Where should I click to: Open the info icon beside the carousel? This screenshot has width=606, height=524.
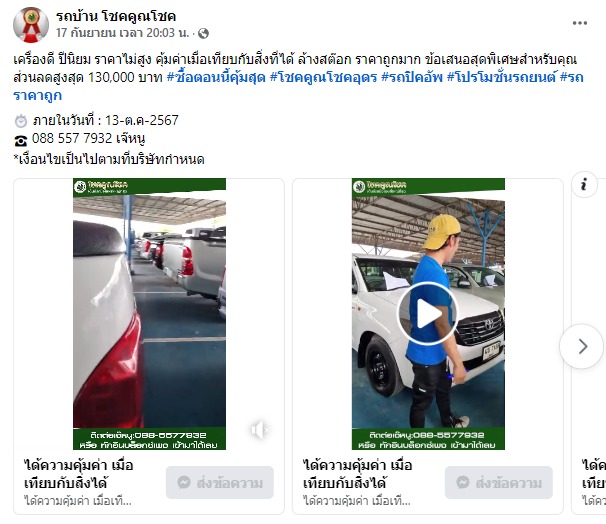pyautogui.click(x=584, y=184)
